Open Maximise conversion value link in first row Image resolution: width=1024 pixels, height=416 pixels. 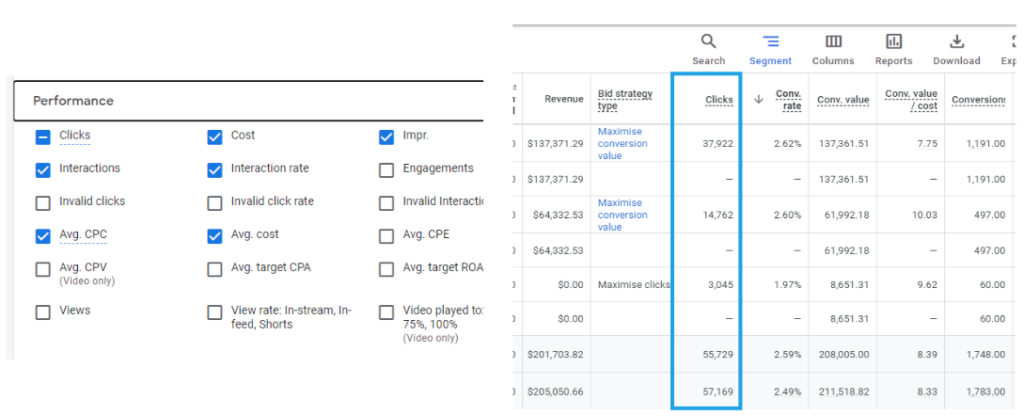click(622, 143)
